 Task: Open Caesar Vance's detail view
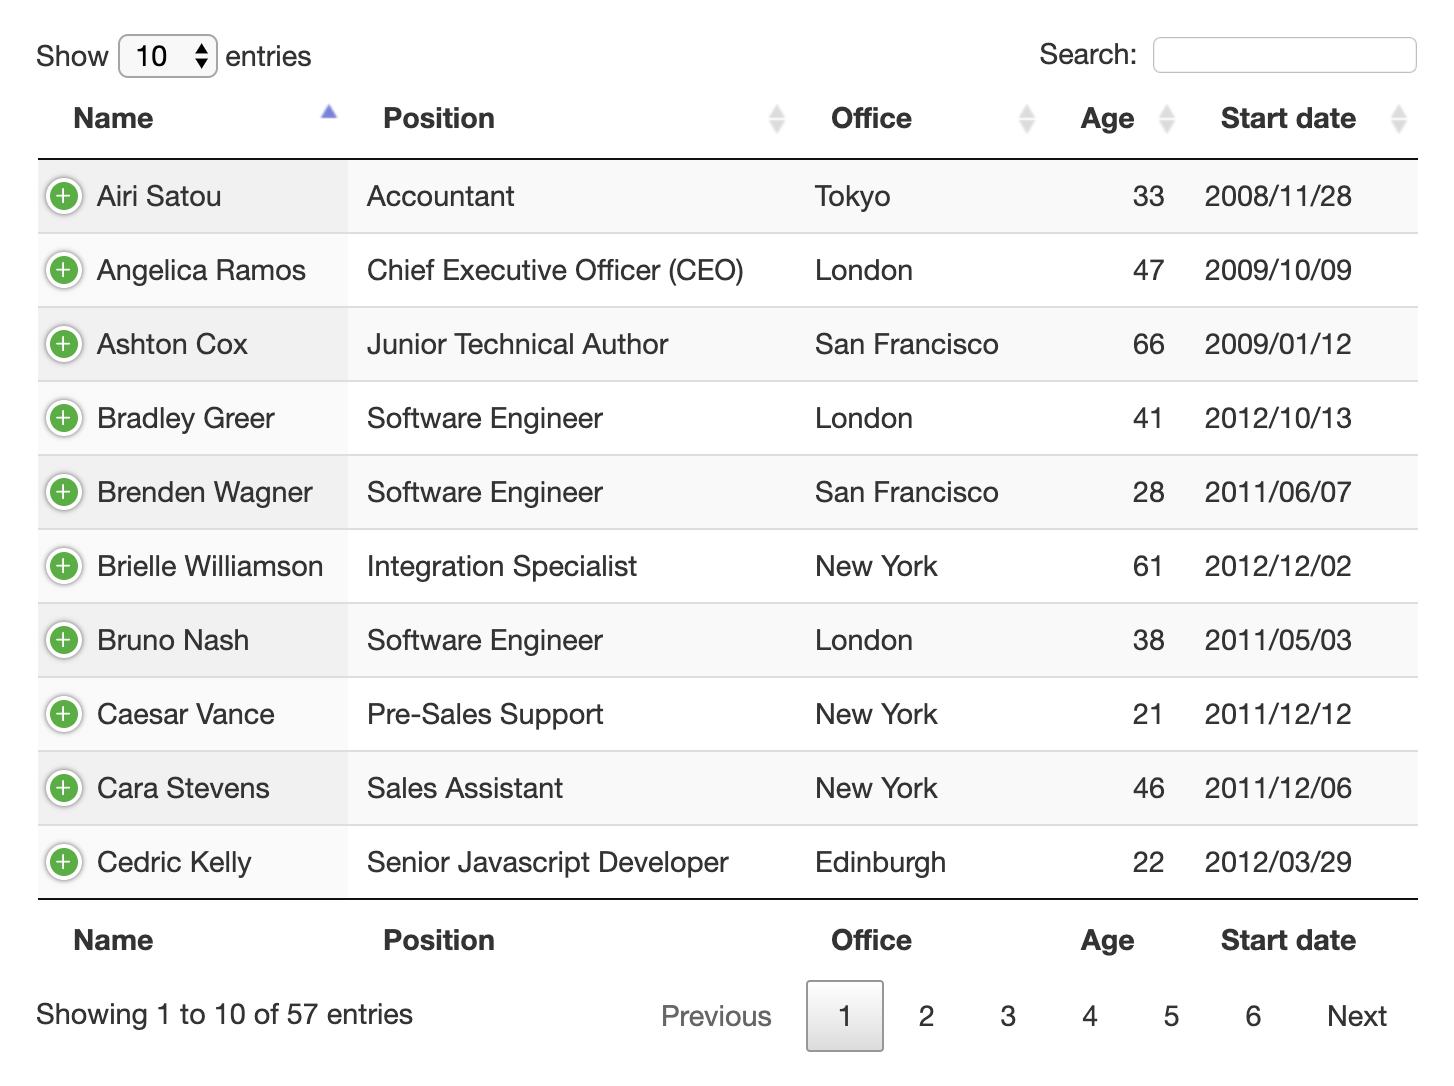64,714
